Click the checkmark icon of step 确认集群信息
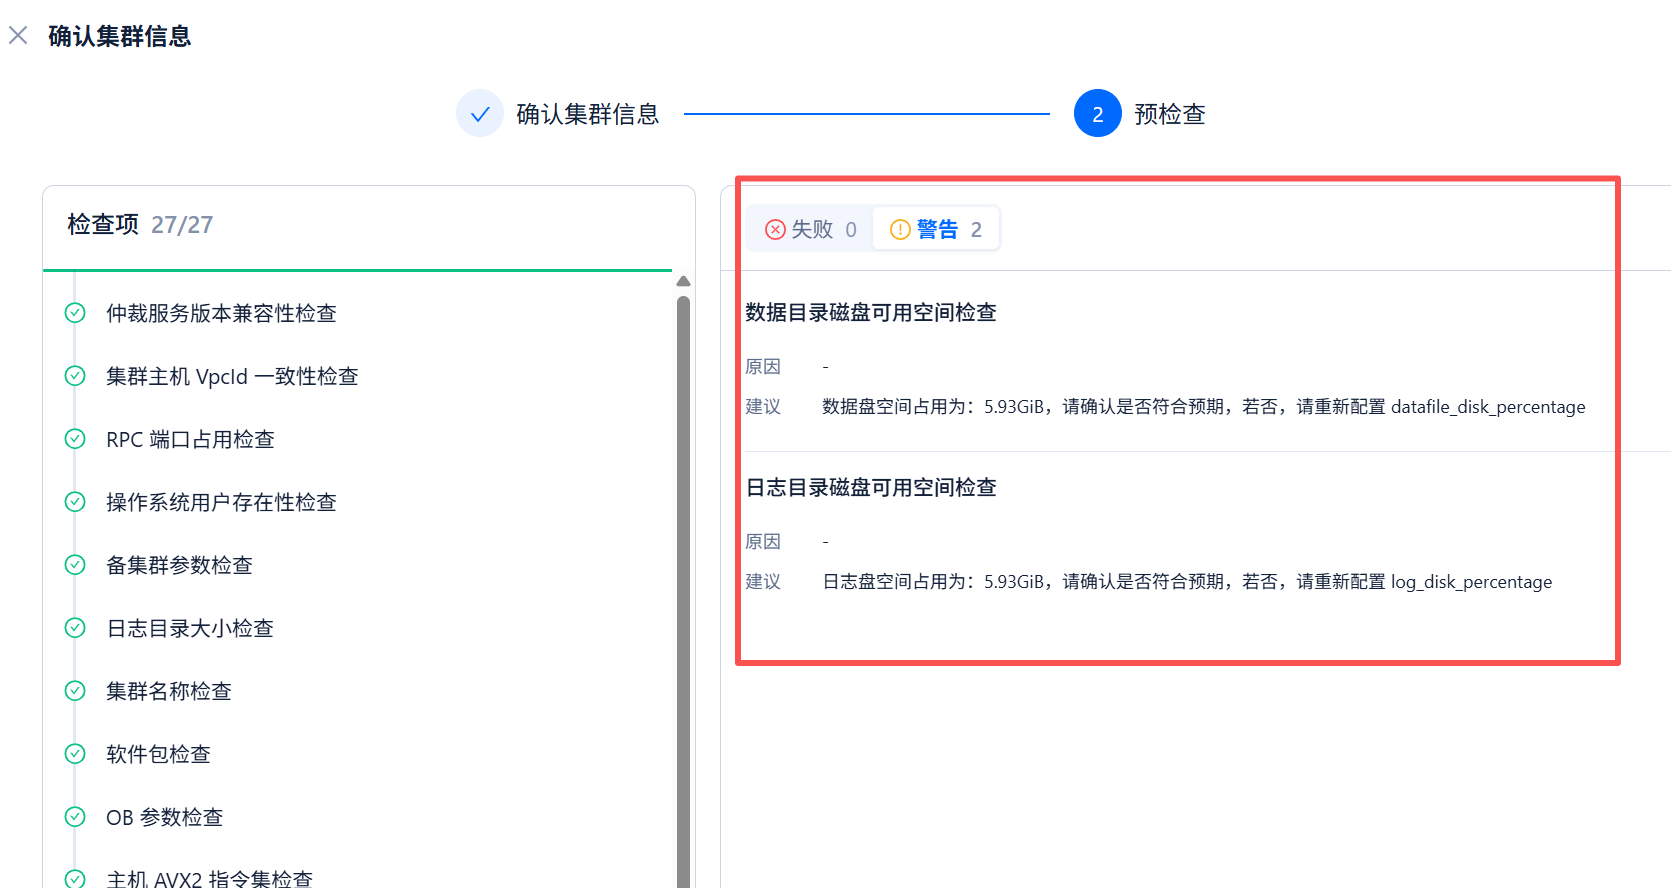This screenshot has width=1671, height=888. coord(480,114)
